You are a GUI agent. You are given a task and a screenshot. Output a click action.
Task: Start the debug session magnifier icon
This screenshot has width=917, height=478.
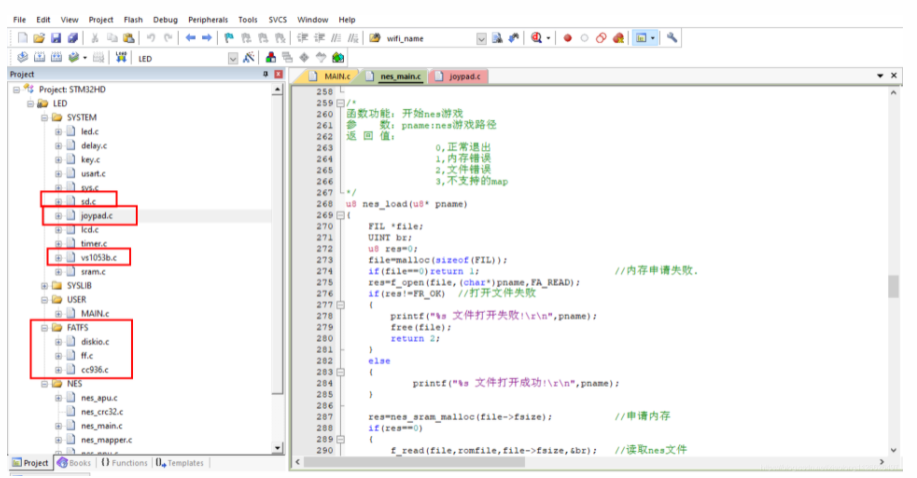[x=538, y=38]
